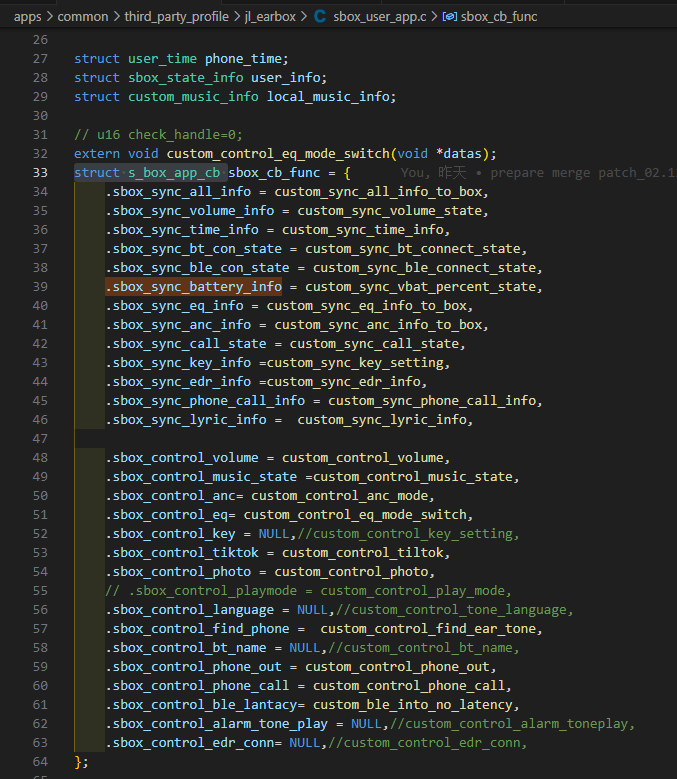Click 'phone_time' variable on line 27
677x779 pixels.
pos(243,59)
